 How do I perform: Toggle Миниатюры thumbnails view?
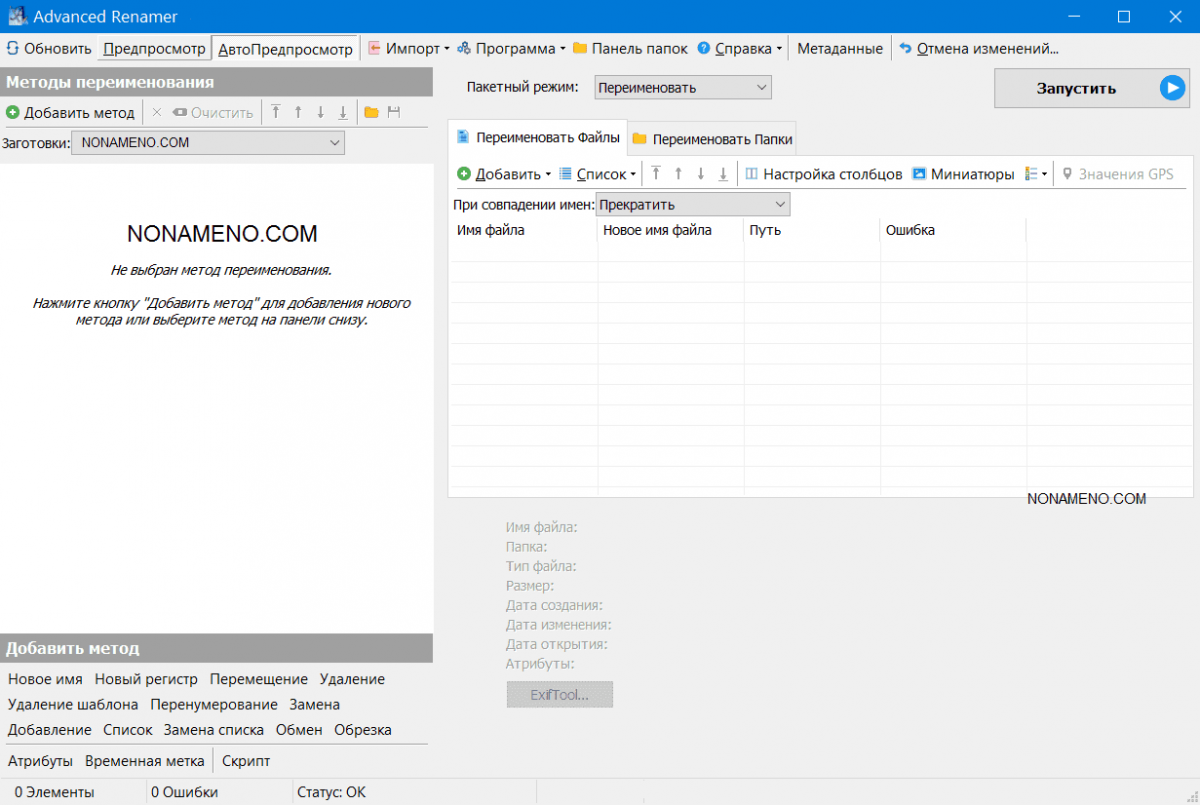pos(962,174)
